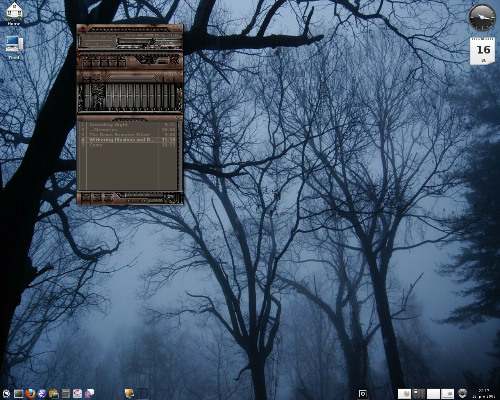Open the Firefox browser from the panel
The width and height of the screenshot is (500, 400).
[x=30, y=394]
